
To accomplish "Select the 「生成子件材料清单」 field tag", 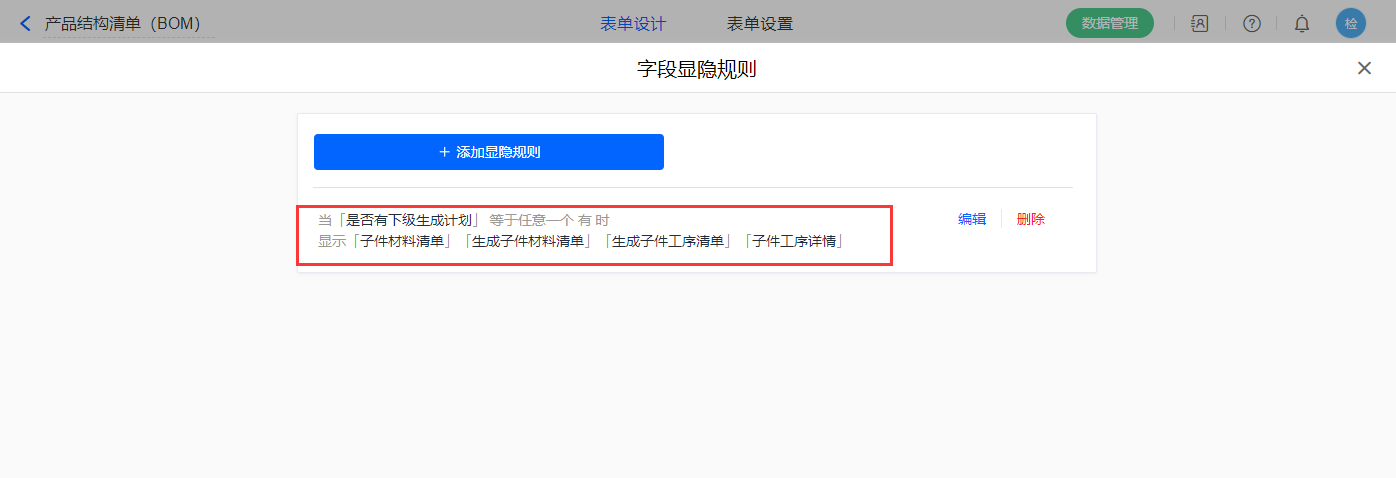I will pyautogui.click(x=528, y=241).
